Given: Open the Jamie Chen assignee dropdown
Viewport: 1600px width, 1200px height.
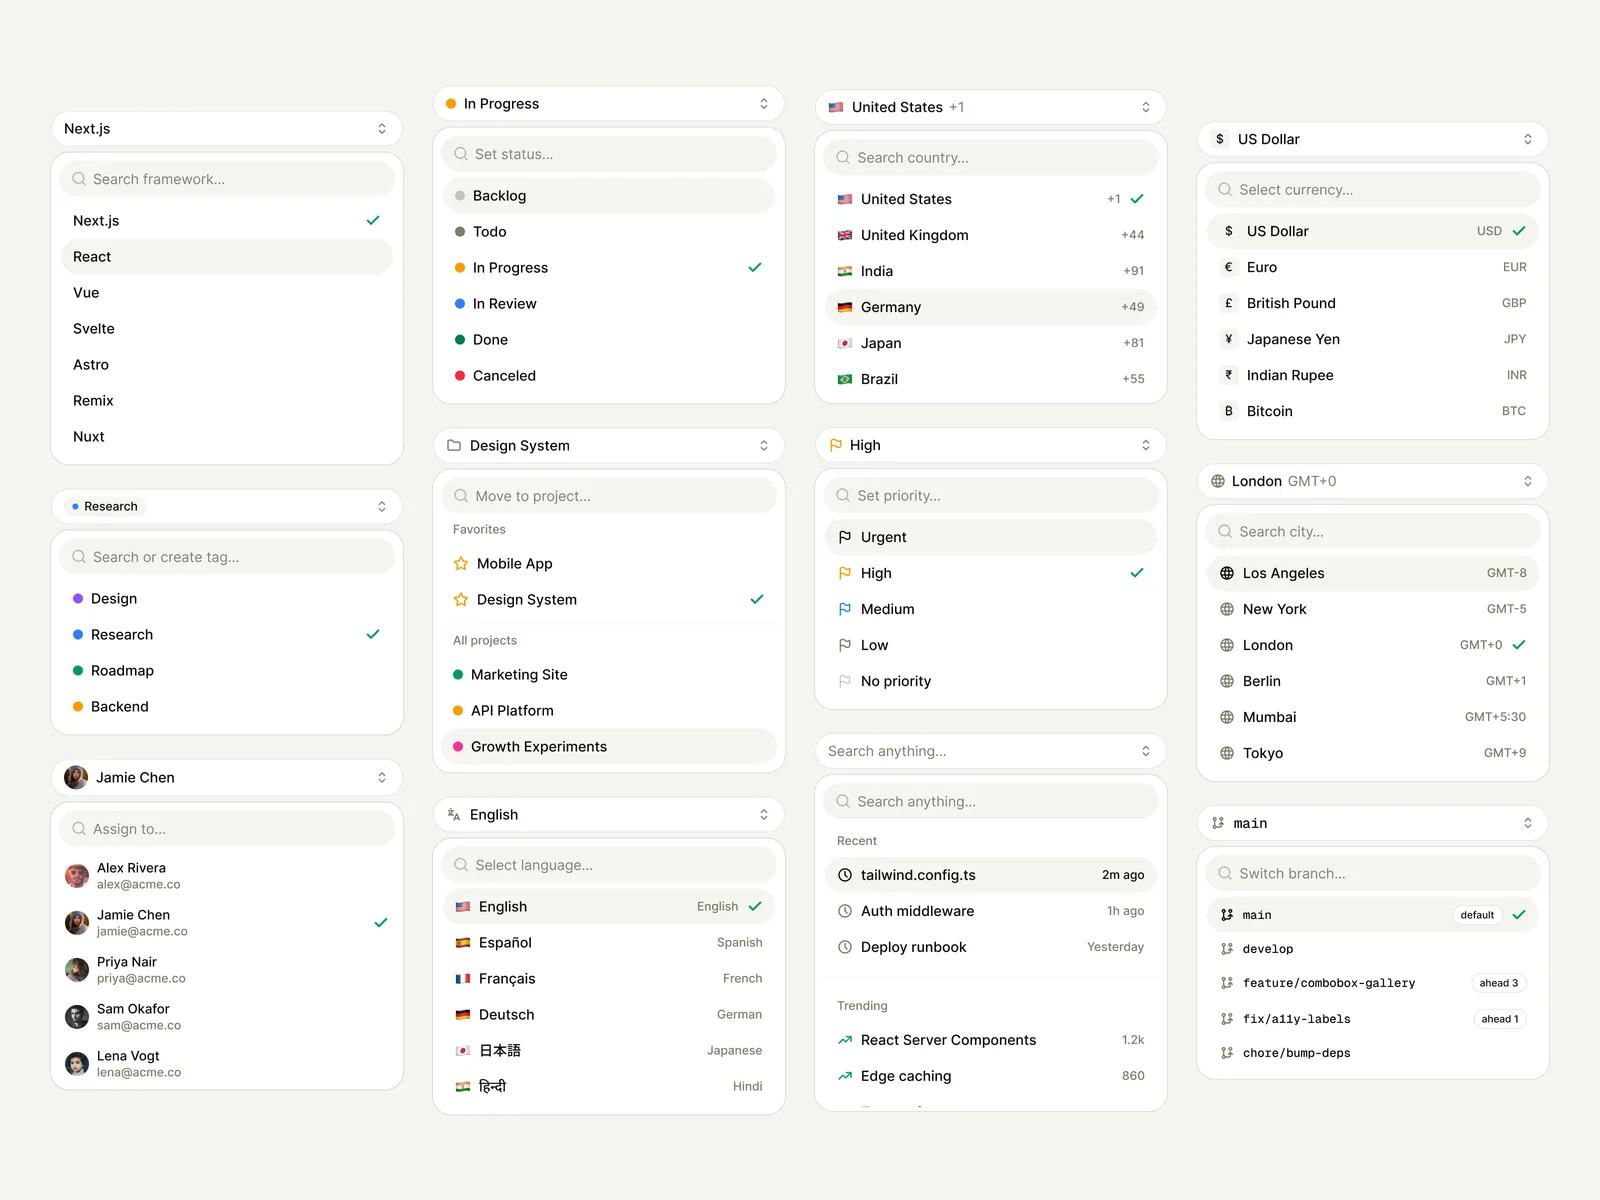Looking at the screenshot, I should pyautogui.click(x=227, y=778).
